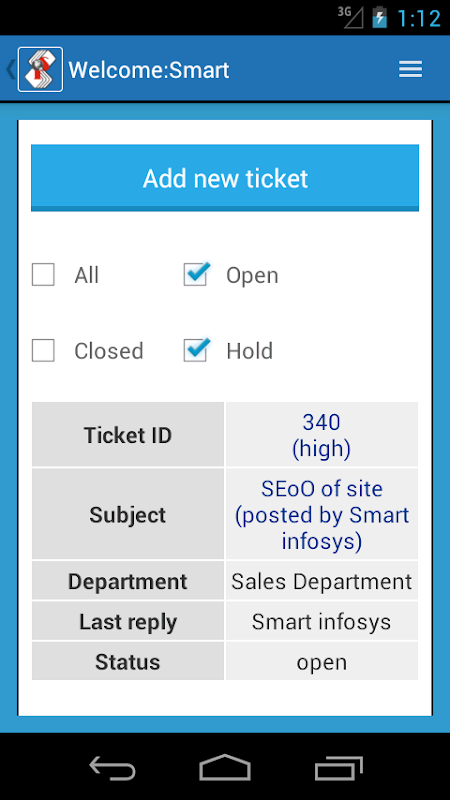Open the recent apps icon

(339, 768)
